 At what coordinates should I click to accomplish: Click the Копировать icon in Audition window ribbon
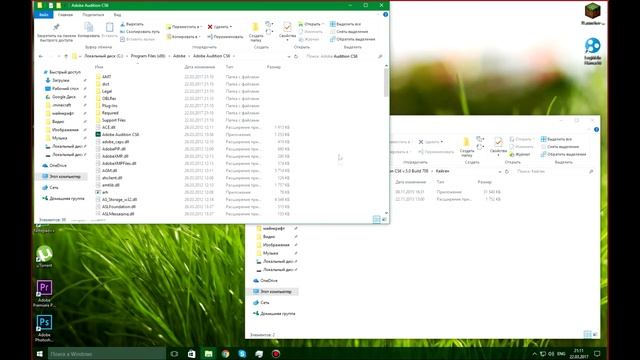(89, 31)
